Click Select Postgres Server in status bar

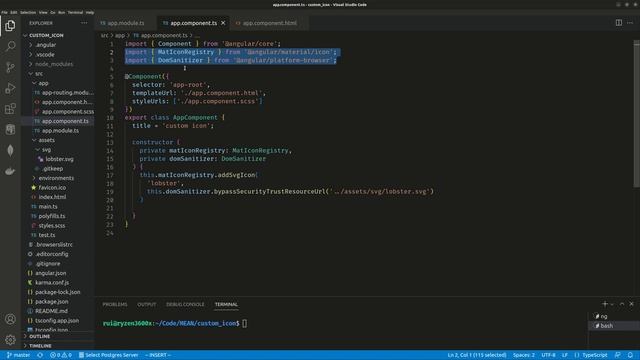coord(108,355)
